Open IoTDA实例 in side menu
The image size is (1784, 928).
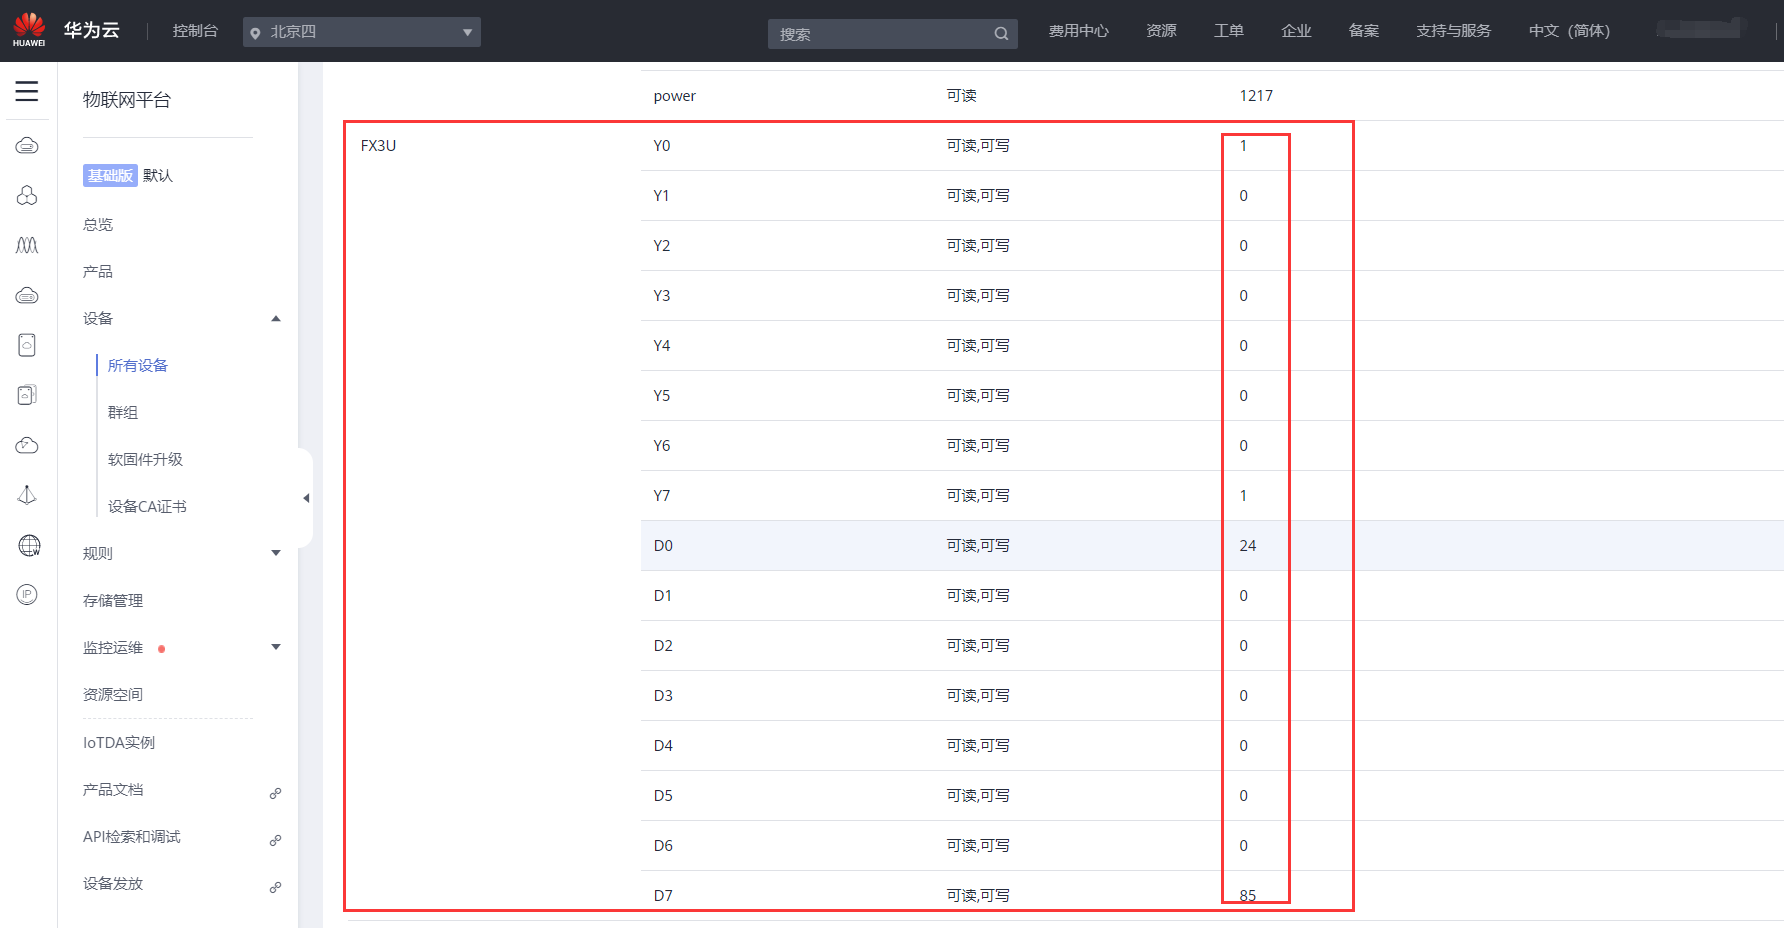(119, 743)
